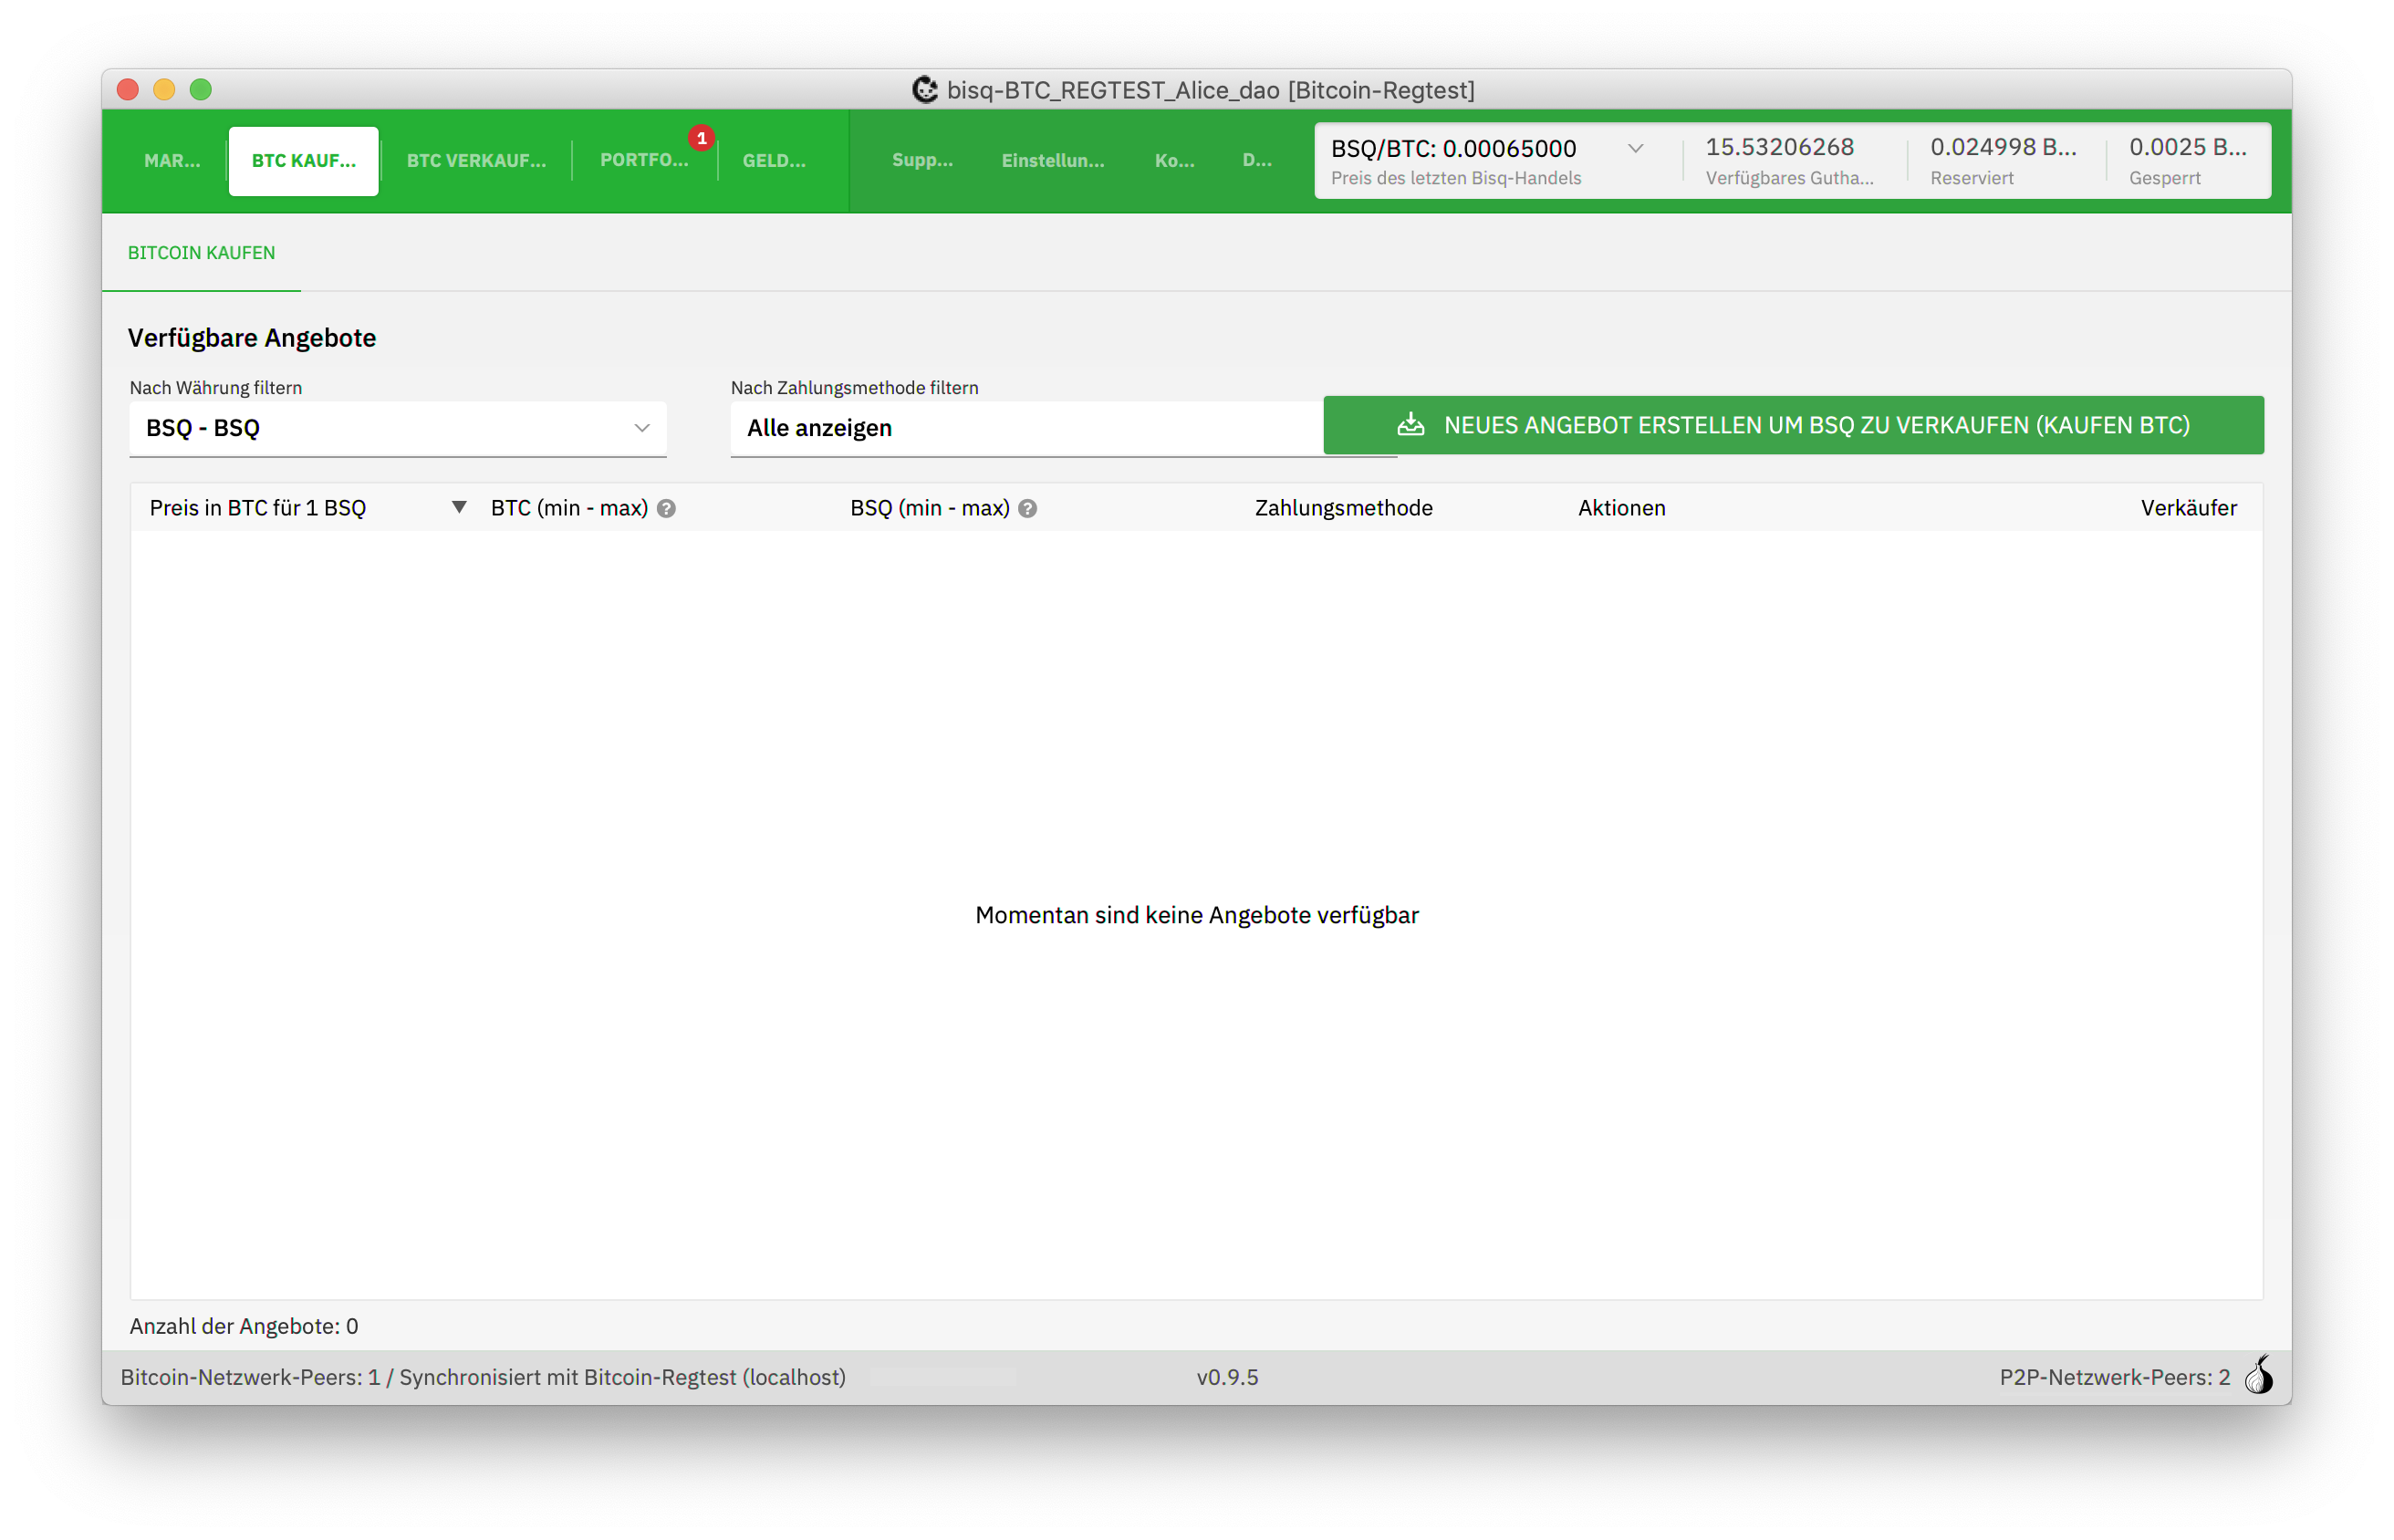
Task: Select the BITCOIN KAUFEN sub-tab
Action: (x=201, y=253)
